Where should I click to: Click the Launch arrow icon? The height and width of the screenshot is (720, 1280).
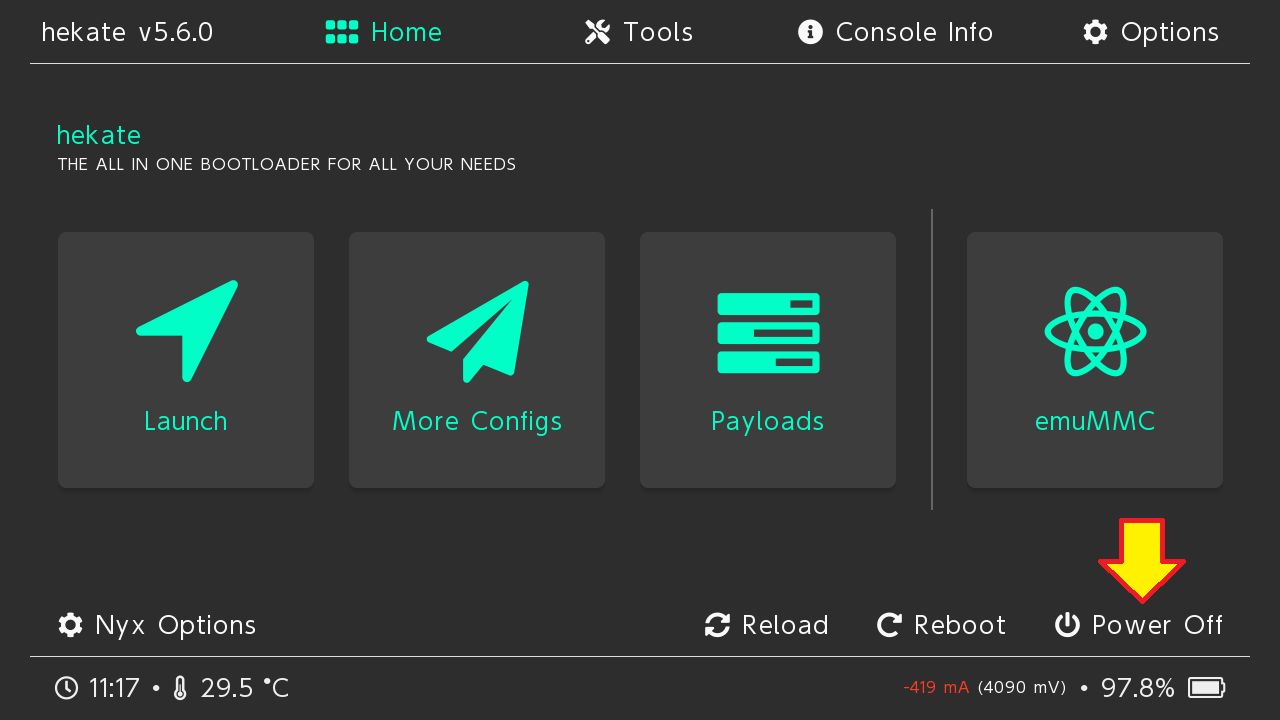(187, 330)
